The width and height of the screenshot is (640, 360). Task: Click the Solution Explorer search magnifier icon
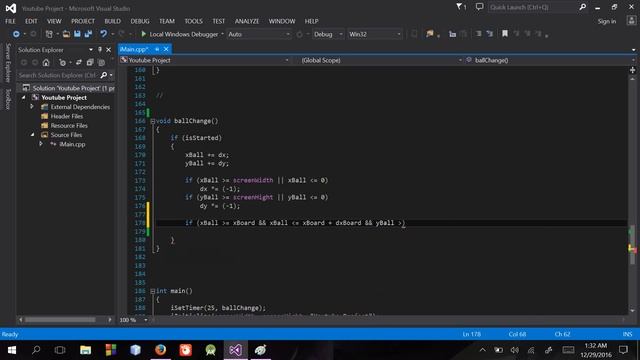104,75
